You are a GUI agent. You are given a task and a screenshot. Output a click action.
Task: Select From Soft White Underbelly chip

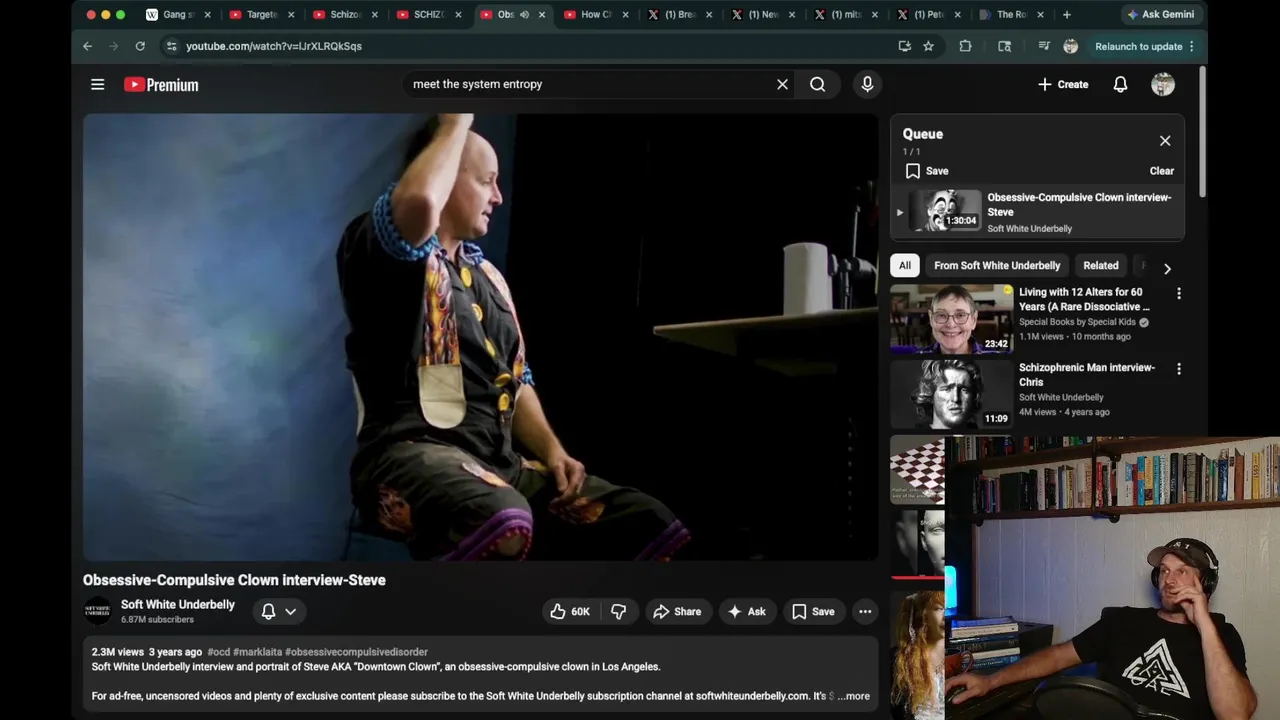coord(997,266)
